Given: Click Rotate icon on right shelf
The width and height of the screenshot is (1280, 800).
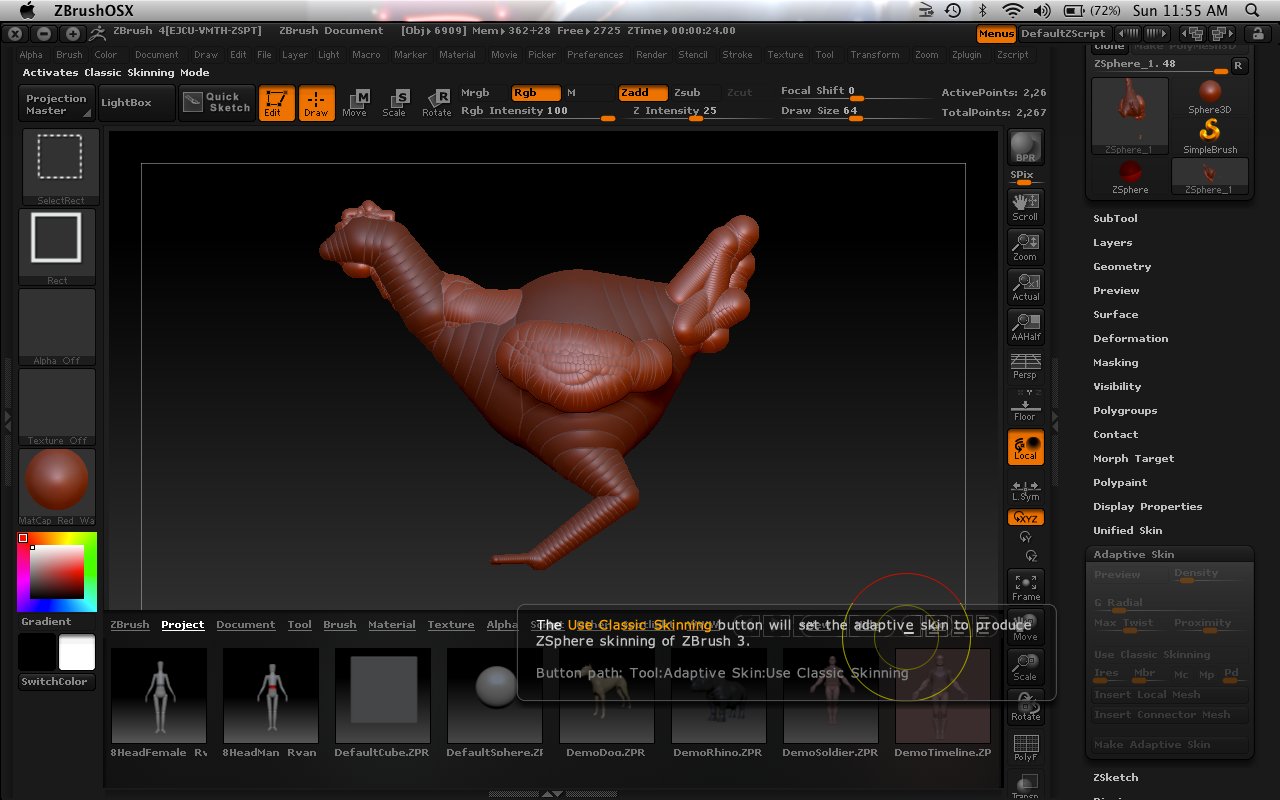Looking at the screenshot, I should [1026, 706].
